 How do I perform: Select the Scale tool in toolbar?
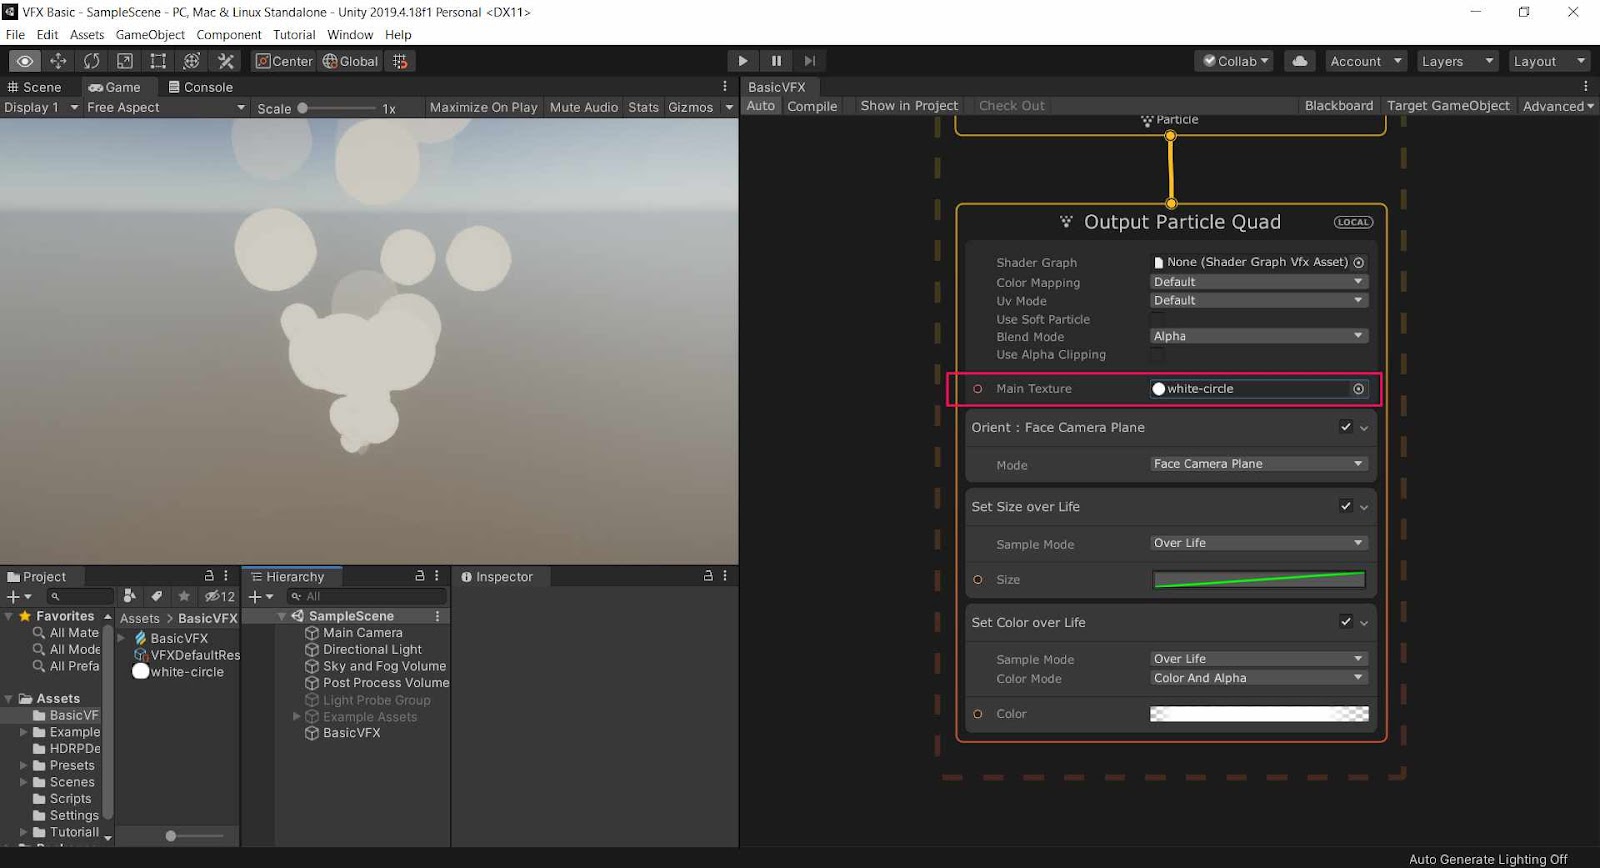tap(125, 61)
